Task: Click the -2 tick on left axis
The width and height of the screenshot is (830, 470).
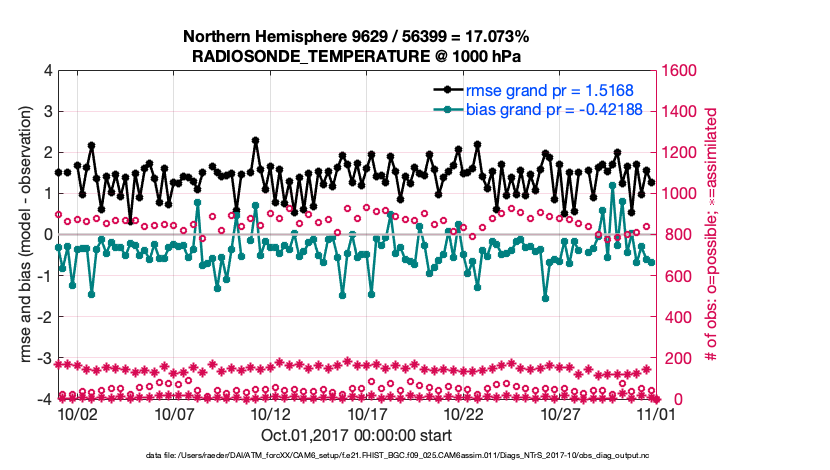Action: (44, 317)
